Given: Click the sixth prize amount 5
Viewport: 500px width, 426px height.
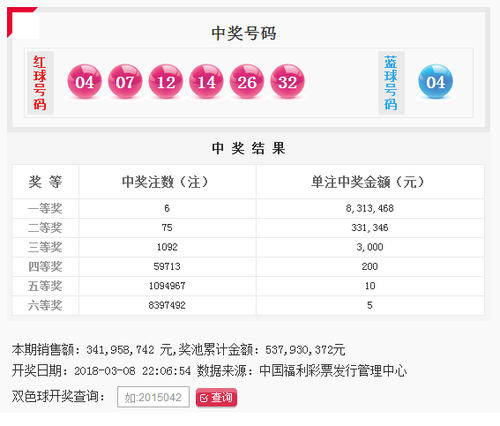Looking at the screenshot, I should [370, 305].
